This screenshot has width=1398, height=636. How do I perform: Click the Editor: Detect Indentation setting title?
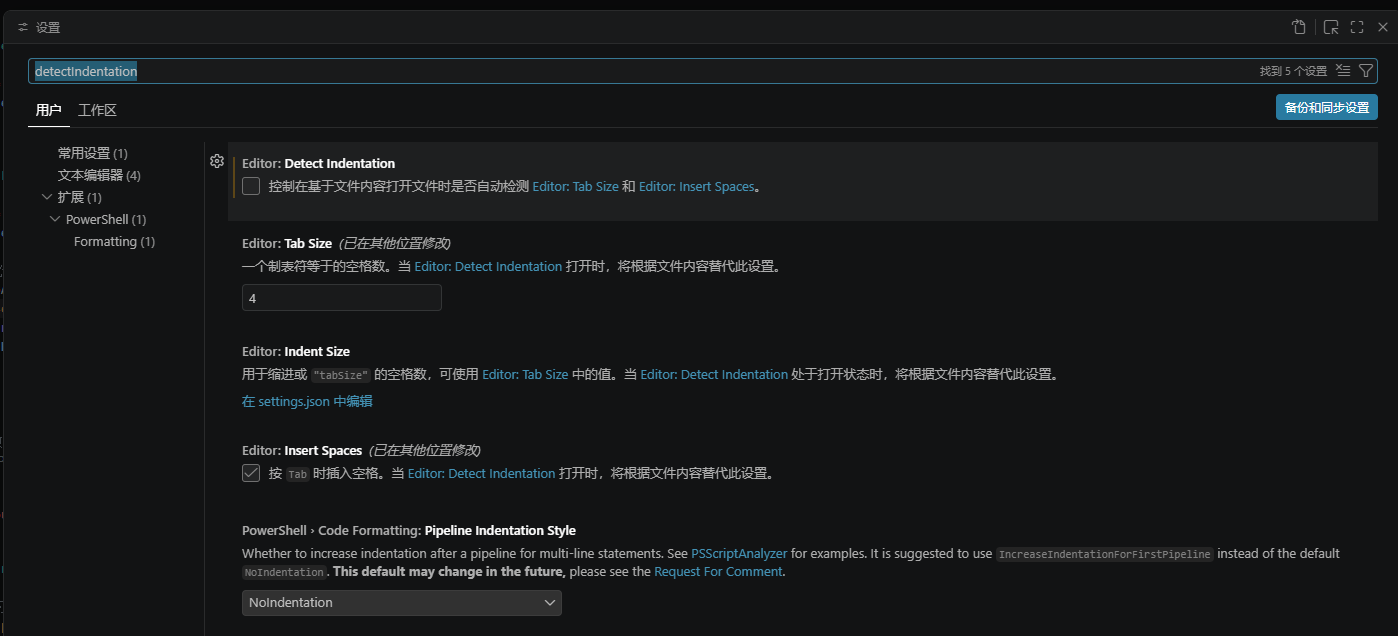318,163
